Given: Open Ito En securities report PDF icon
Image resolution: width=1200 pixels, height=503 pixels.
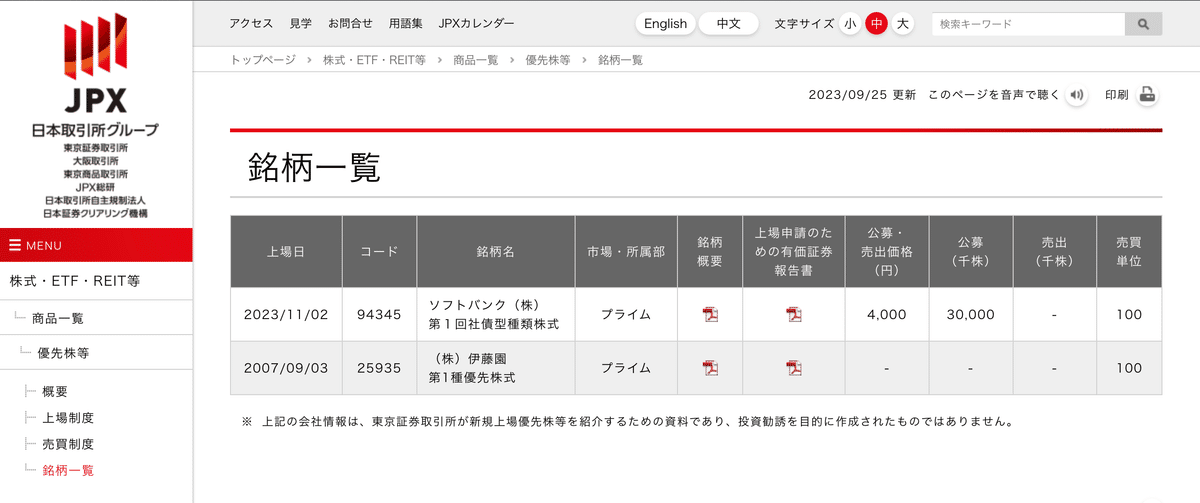Looking at the screenshot, I should coord(793,368).
